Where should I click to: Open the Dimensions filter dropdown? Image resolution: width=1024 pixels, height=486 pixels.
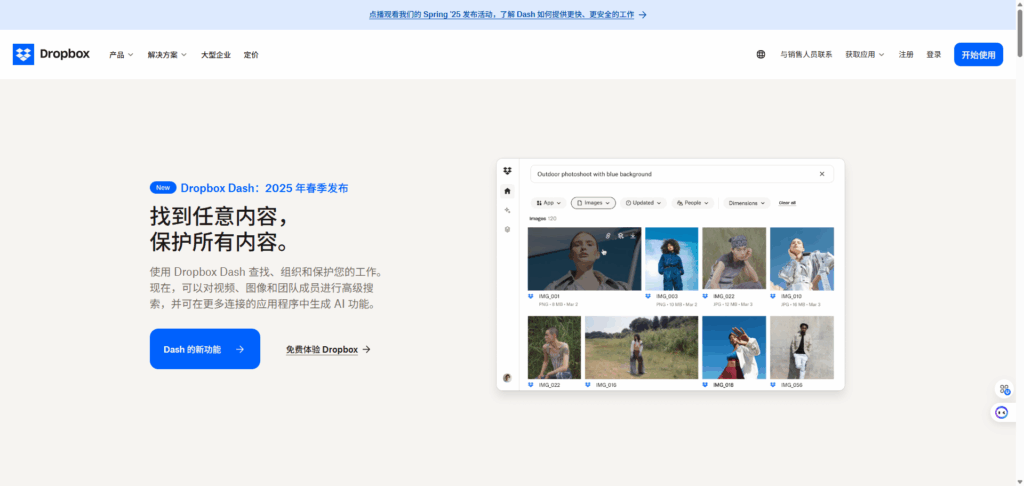746,203
